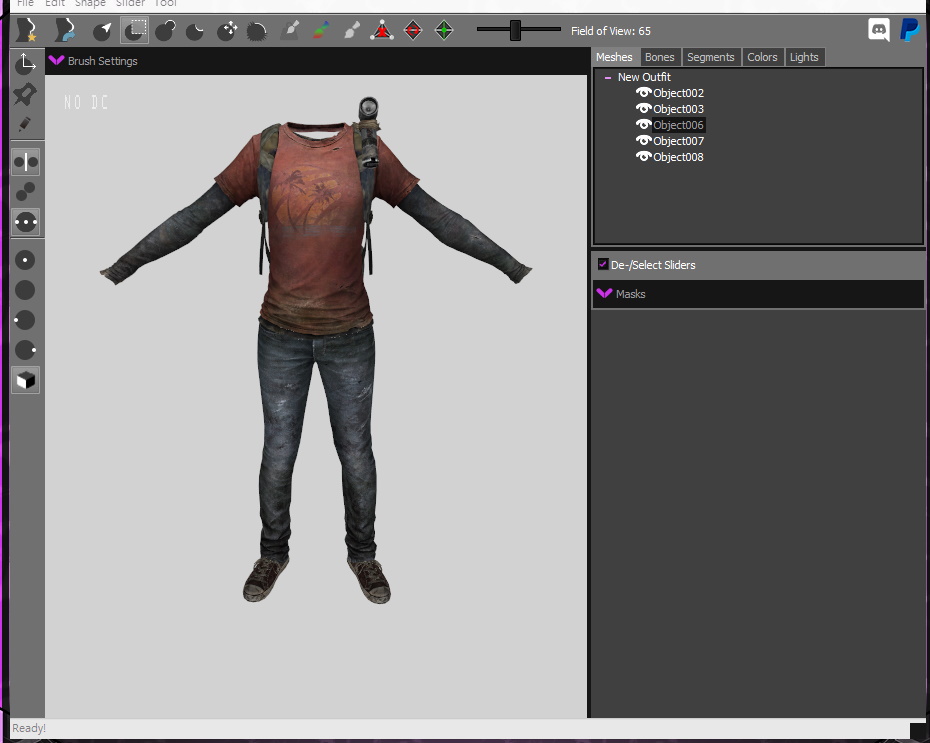Select Object002 mesh in tree
Viewport: 930px width, 743px height.
coord(679,93)
